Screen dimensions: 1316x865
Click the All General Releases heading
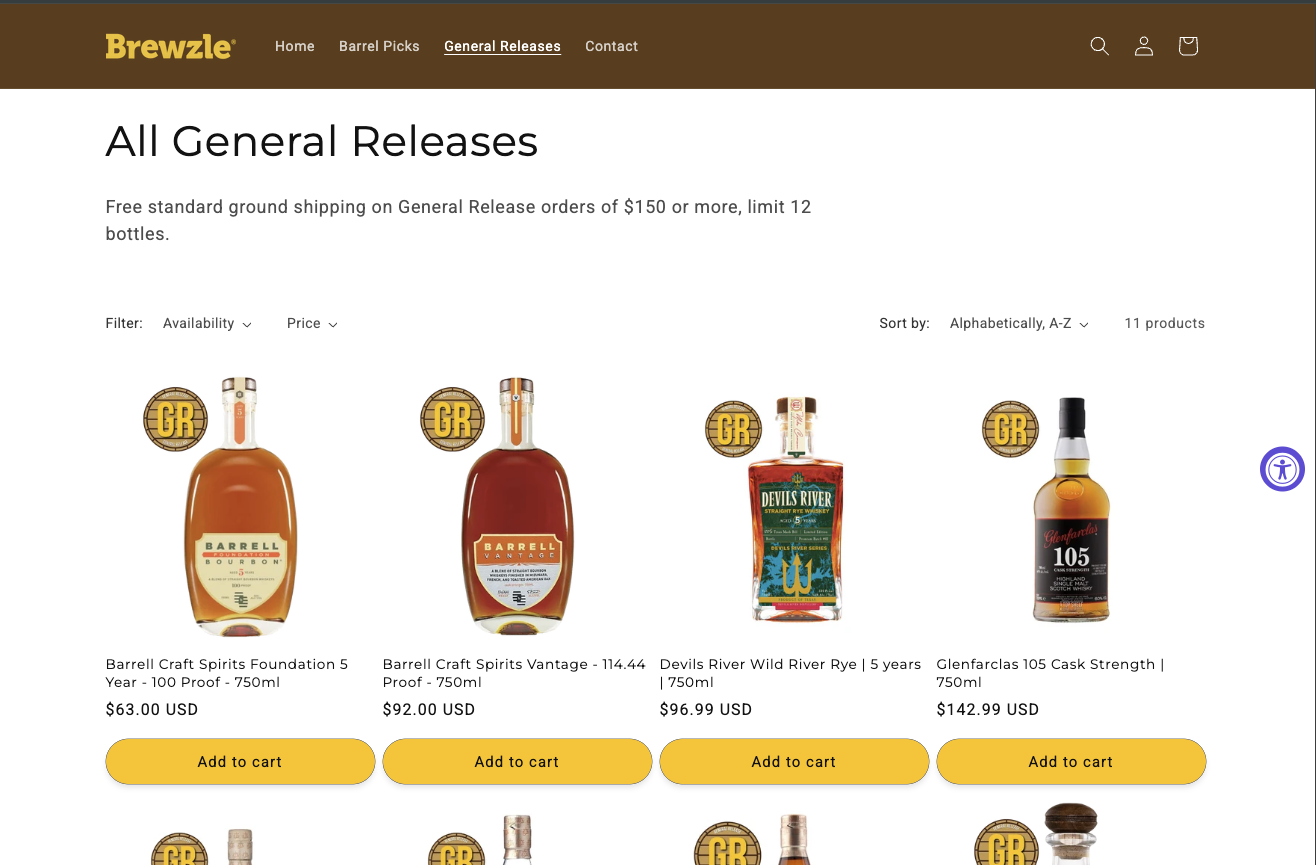tap(322, 142)
